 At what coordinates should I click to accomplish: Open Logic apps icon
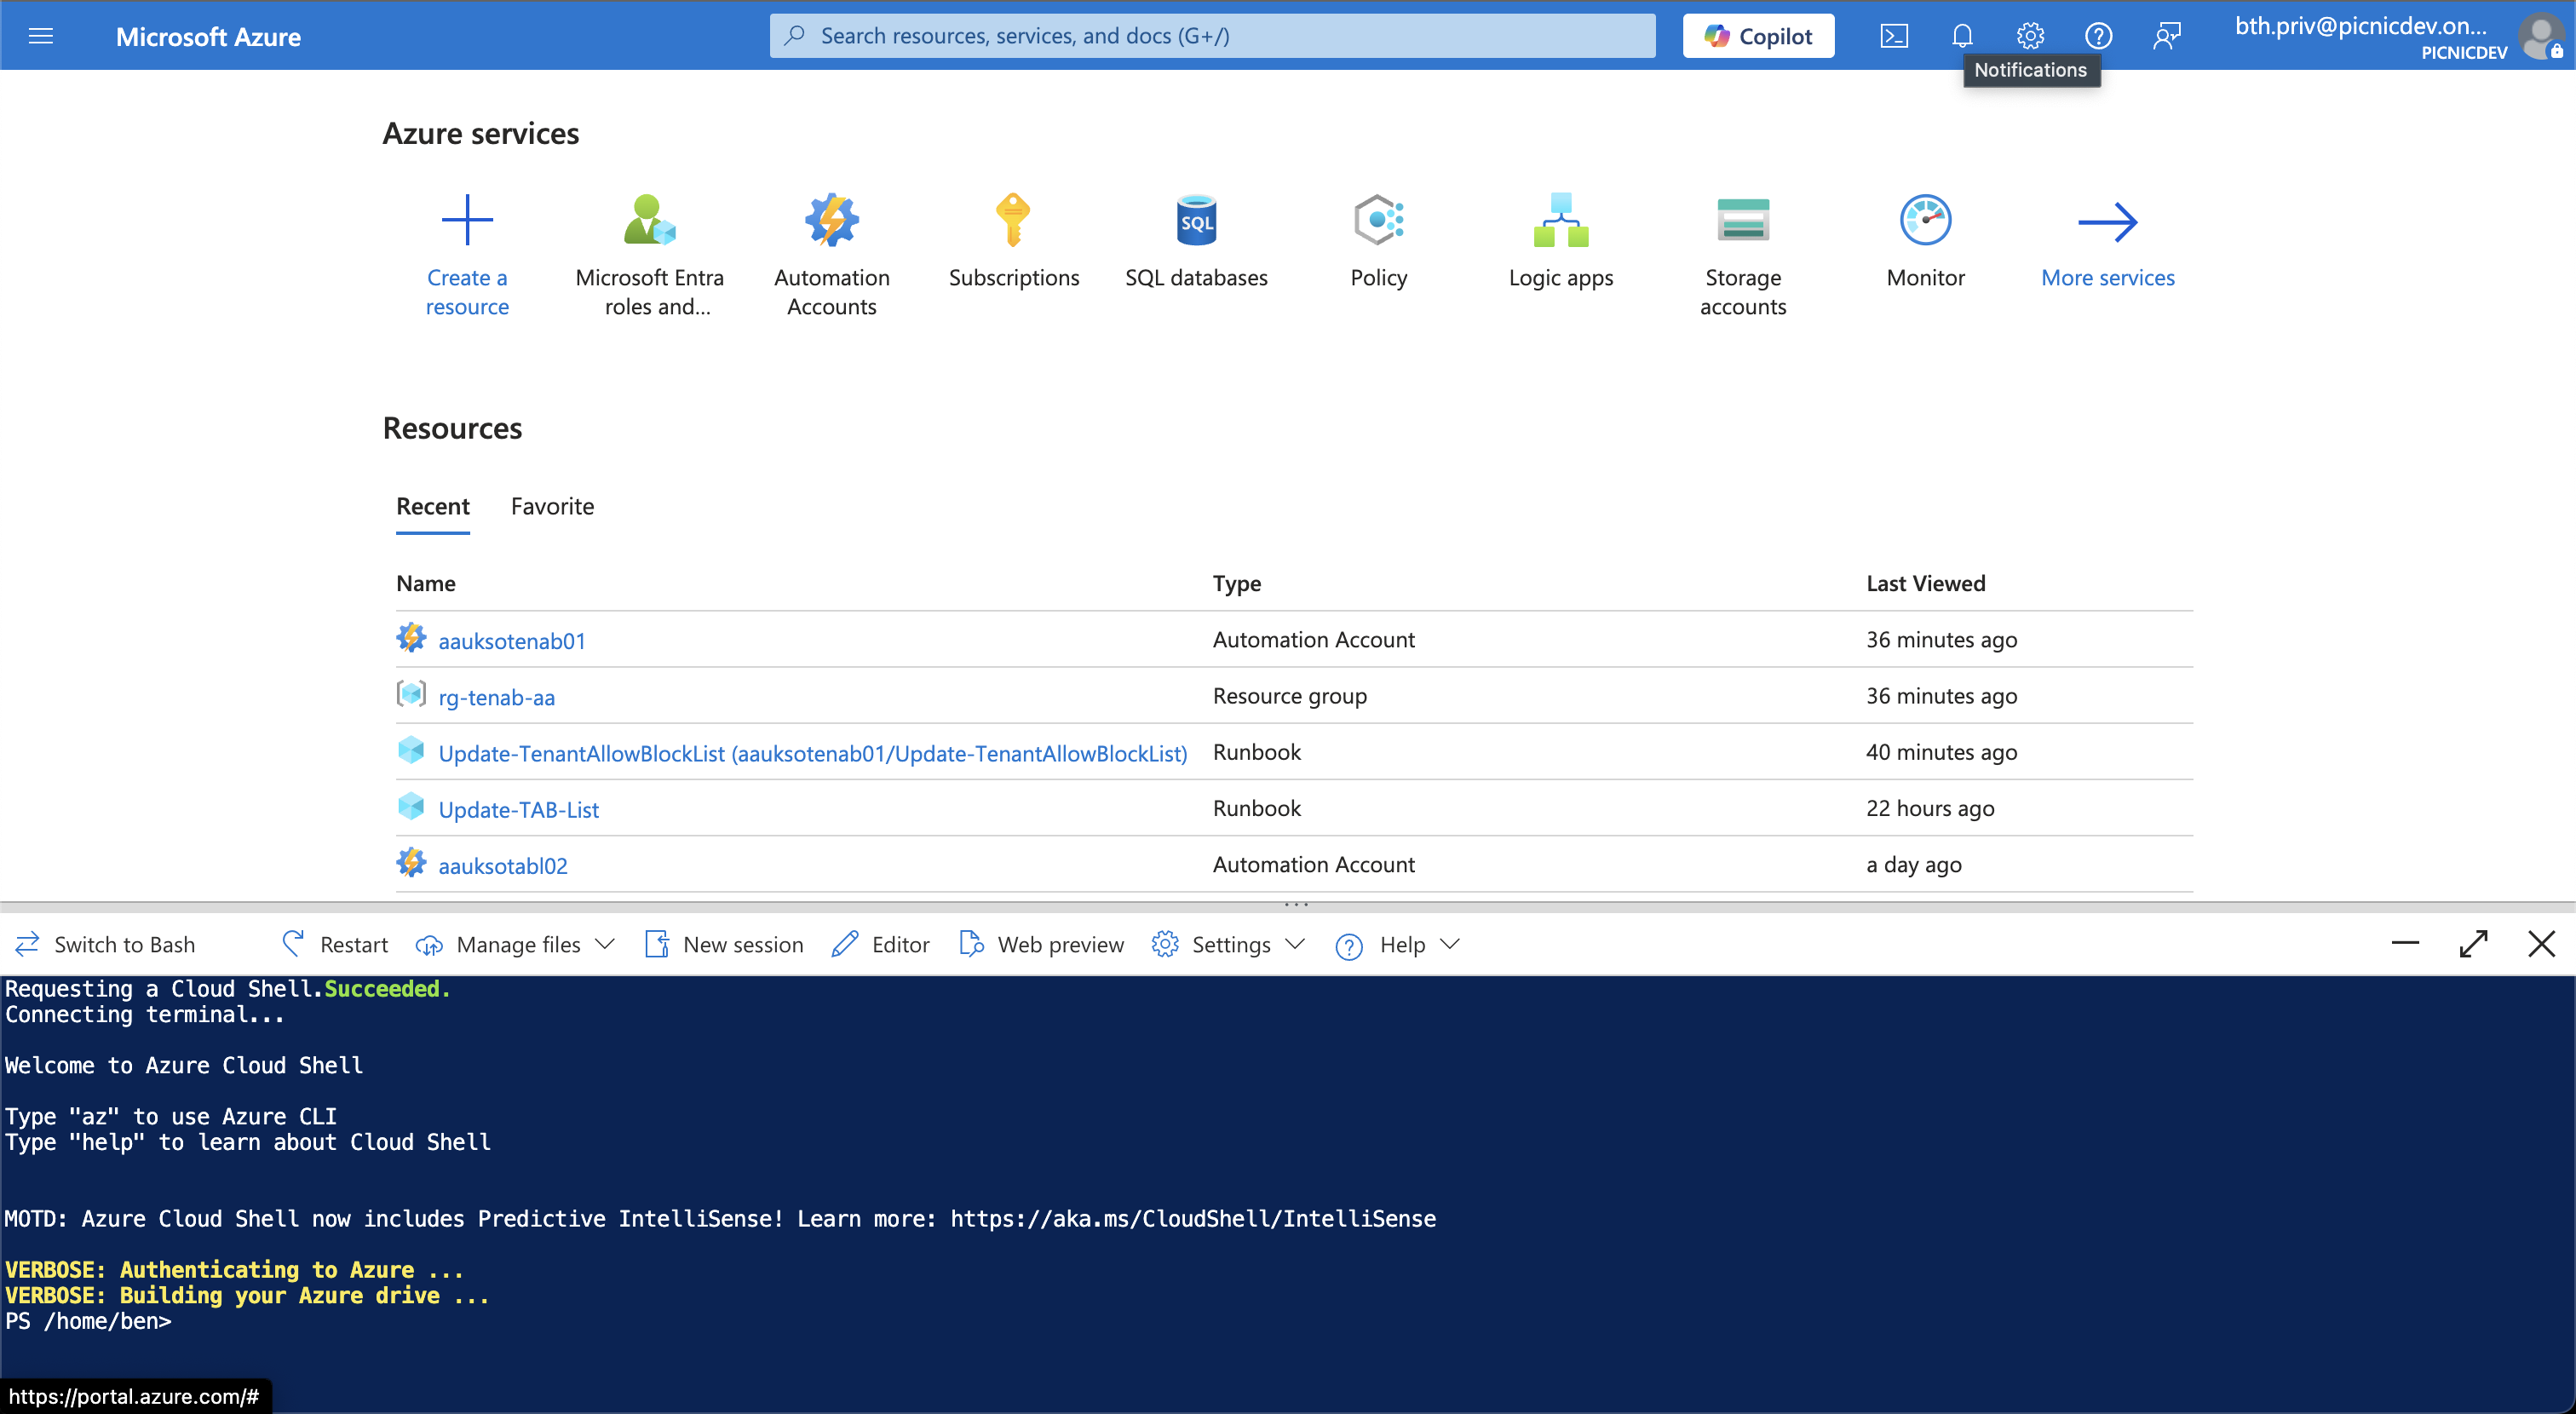pos(1561,219)
